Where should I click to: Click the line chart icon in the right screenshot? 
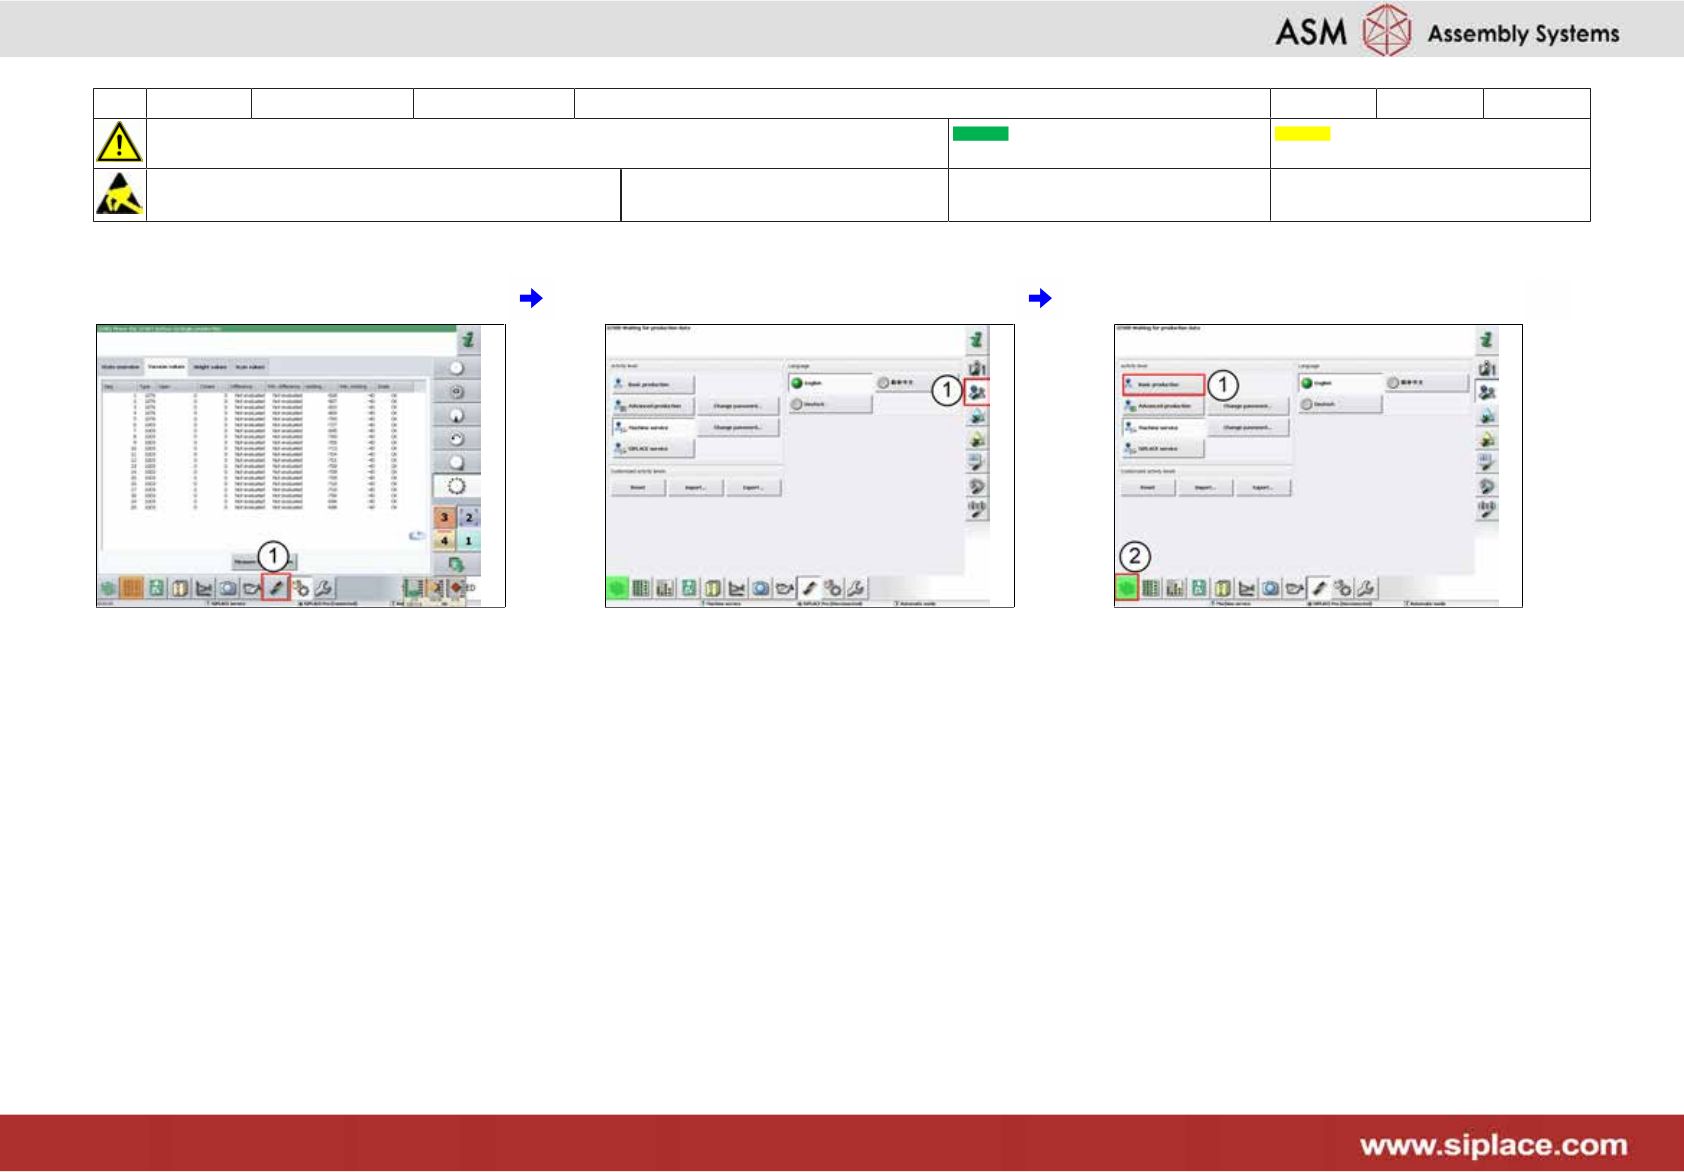click(1247, 588)
